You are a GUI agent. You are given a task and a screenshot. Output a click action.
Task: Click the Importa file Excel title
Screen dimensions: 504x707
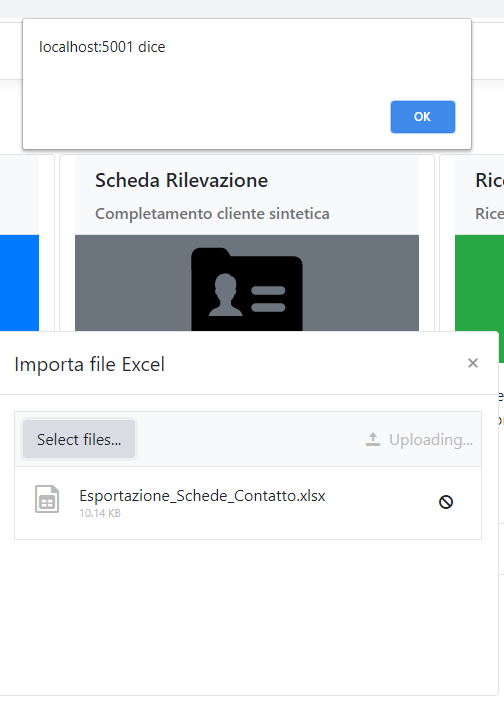[x=89, y=364]
